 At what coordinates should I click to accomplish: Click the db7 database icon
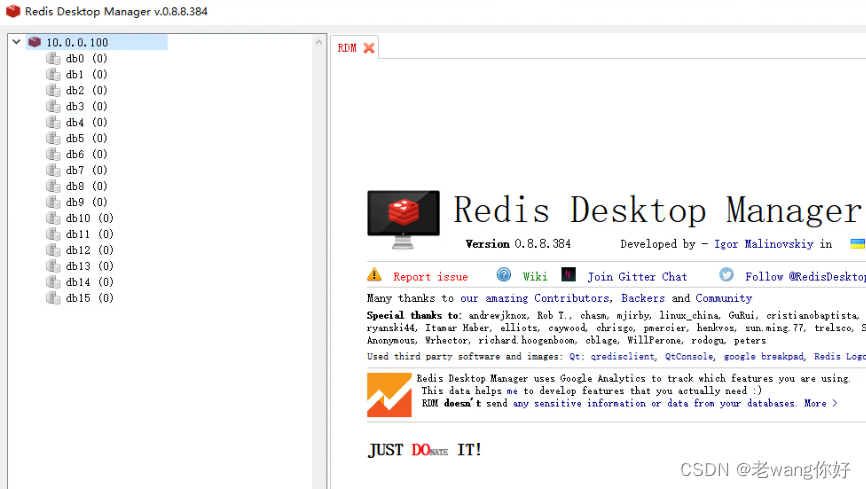[x=53, y=171]
